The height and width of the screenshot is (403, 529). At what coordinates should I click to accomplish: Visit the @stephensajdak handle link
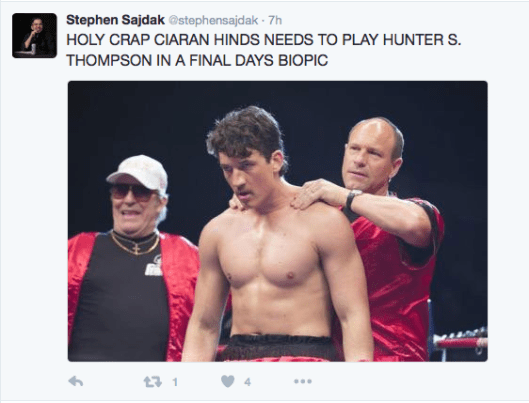point(213,21)
